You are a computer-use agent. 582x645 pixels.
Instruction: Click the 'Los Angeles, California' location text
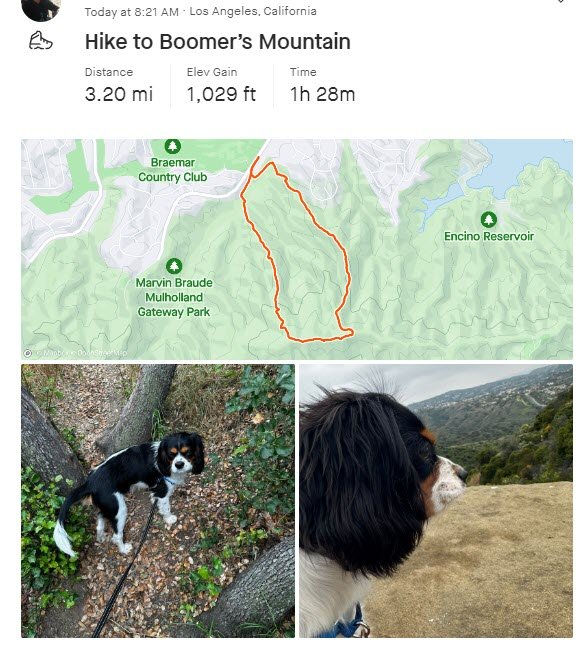tap(253, 11)
